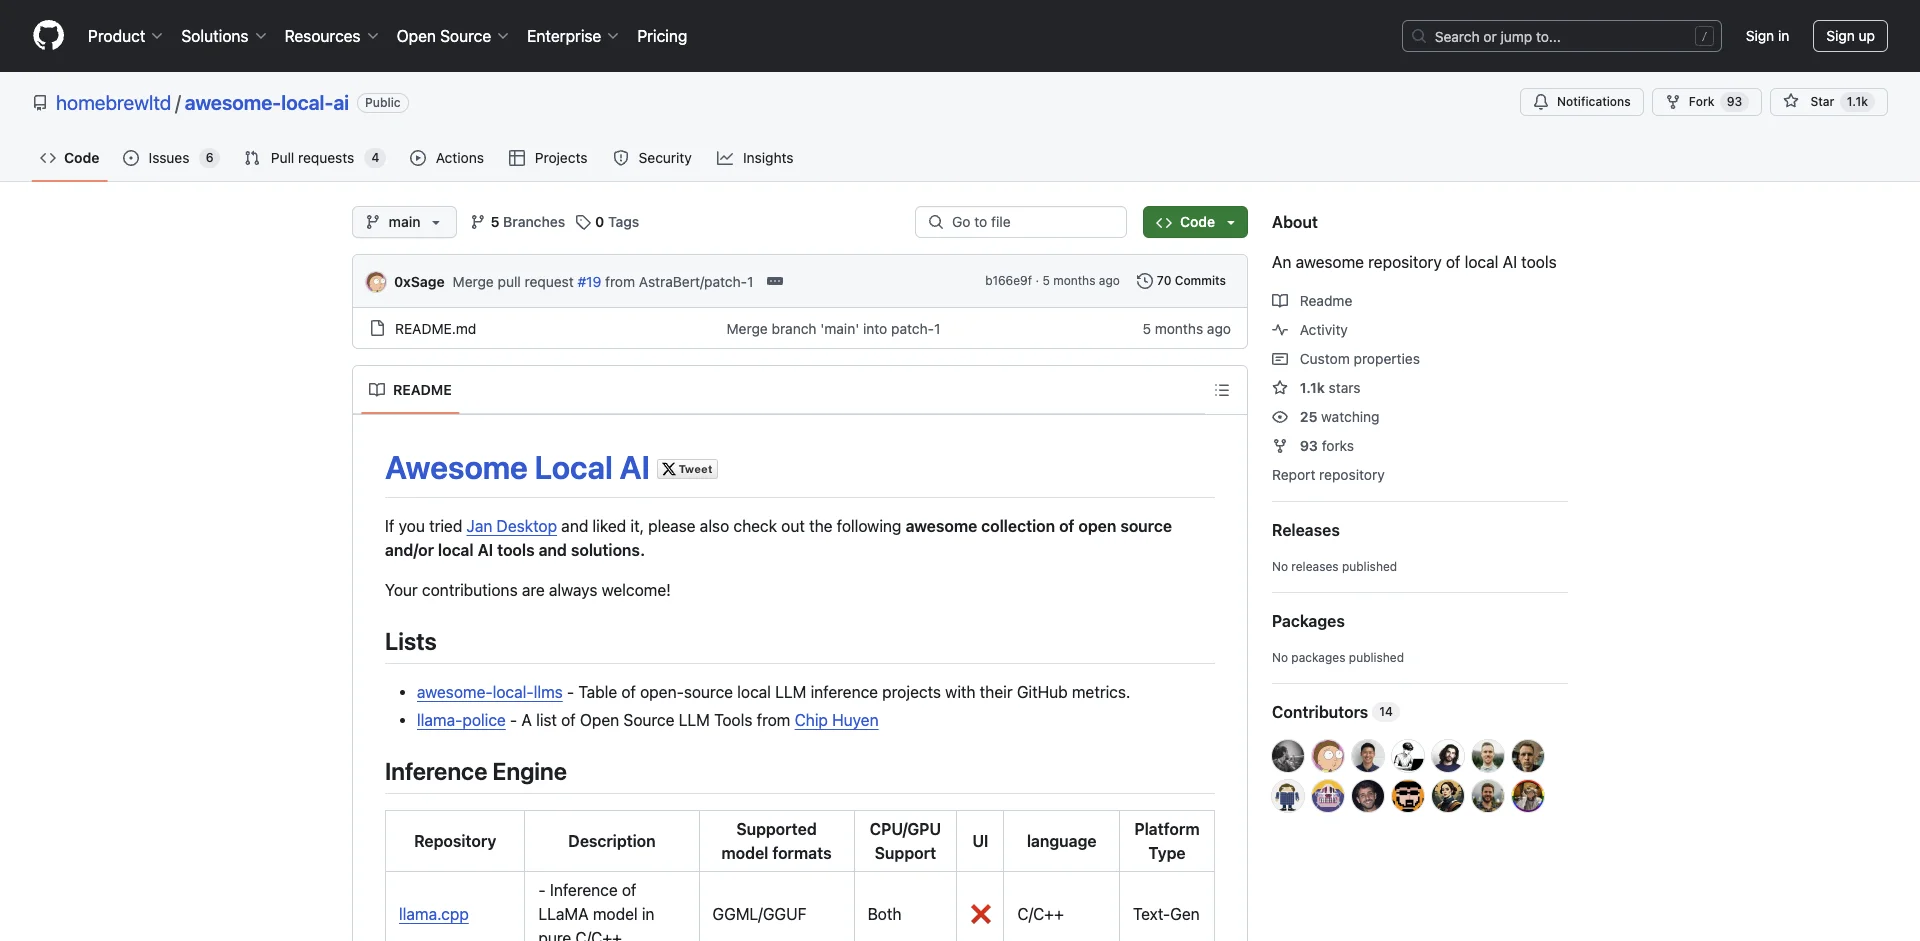Screen dimensions: 1920x941
Task: Open the Insights tab
Action: [x=755, y=158]
